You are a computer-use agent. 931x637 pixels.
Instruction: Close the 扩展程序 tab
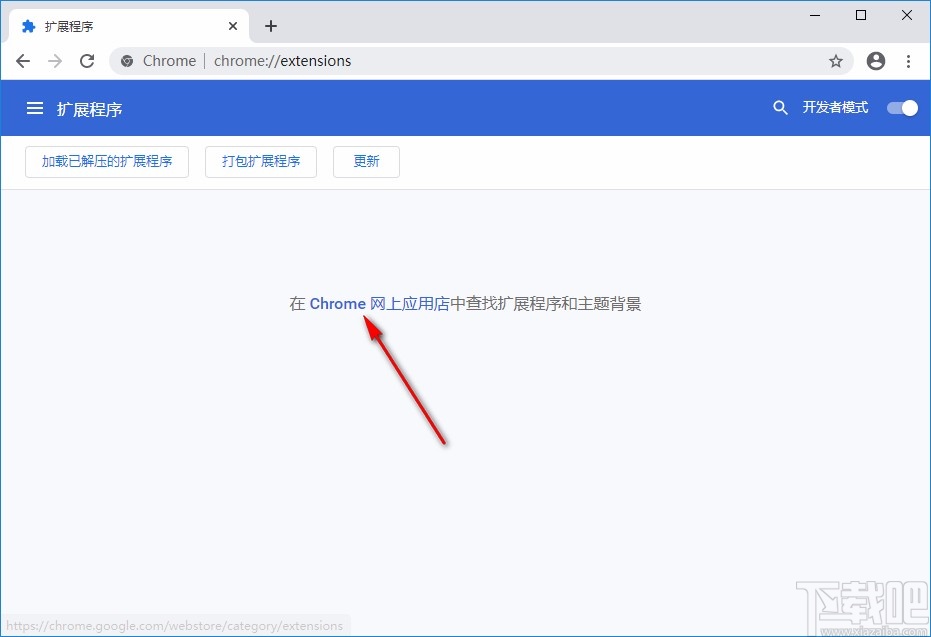[233, 26]
